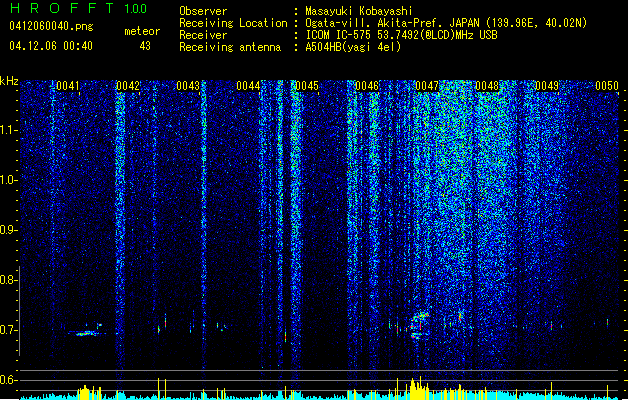Select the Ogata-vill. Akita-Pref. JAPAN location text

(x=446, y=23)
